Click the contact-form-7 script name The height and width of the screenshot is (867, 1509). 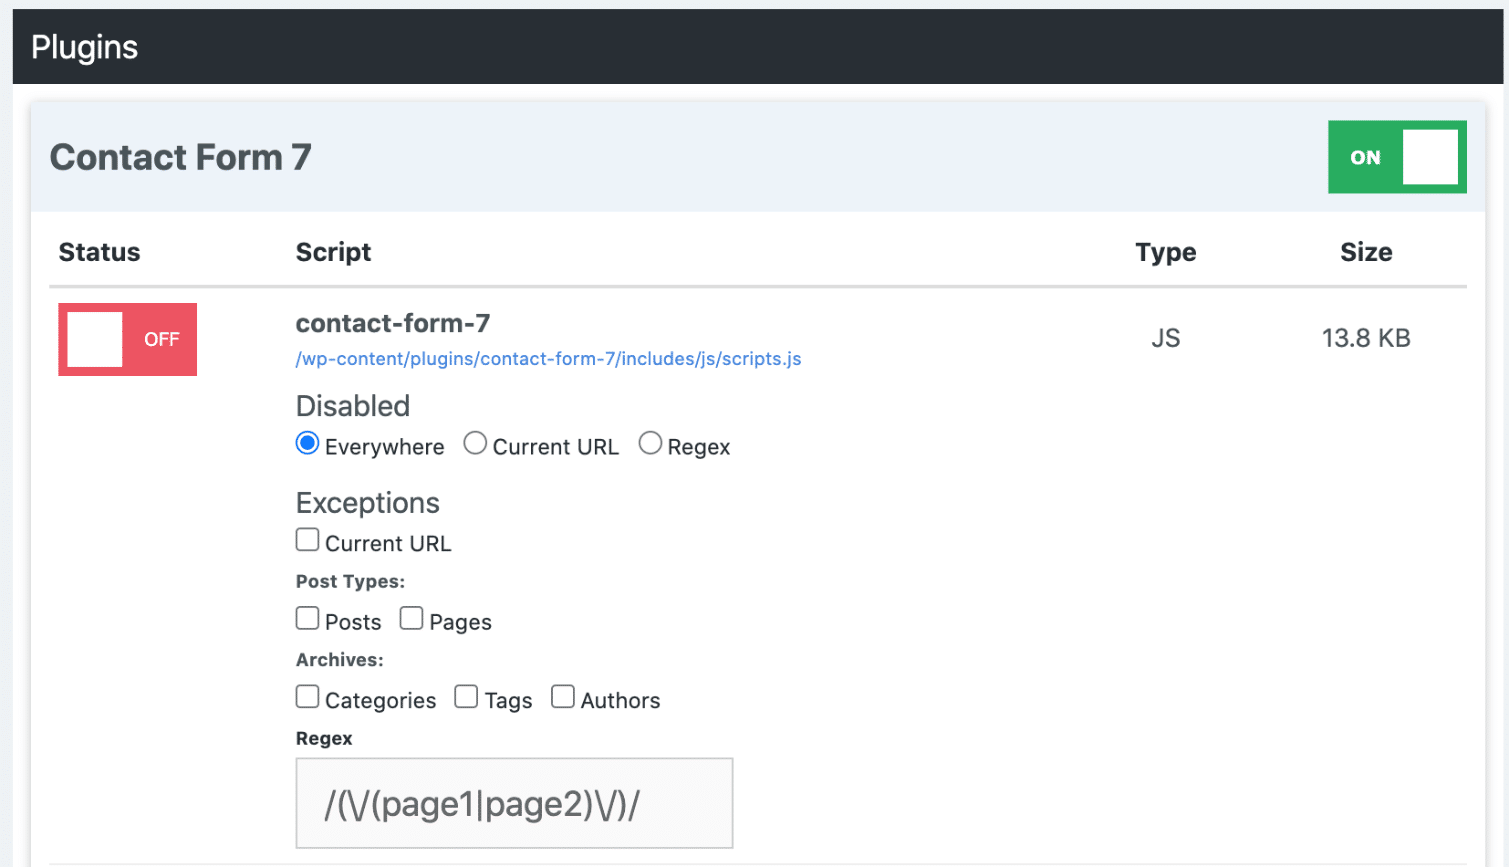(x=393, y=323)
